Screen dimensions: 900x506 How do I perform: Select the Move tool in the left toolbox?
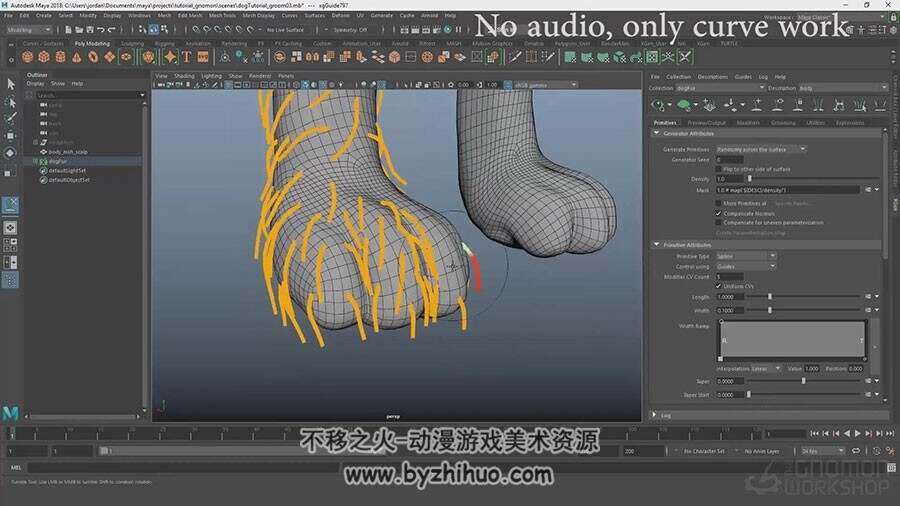10,136
